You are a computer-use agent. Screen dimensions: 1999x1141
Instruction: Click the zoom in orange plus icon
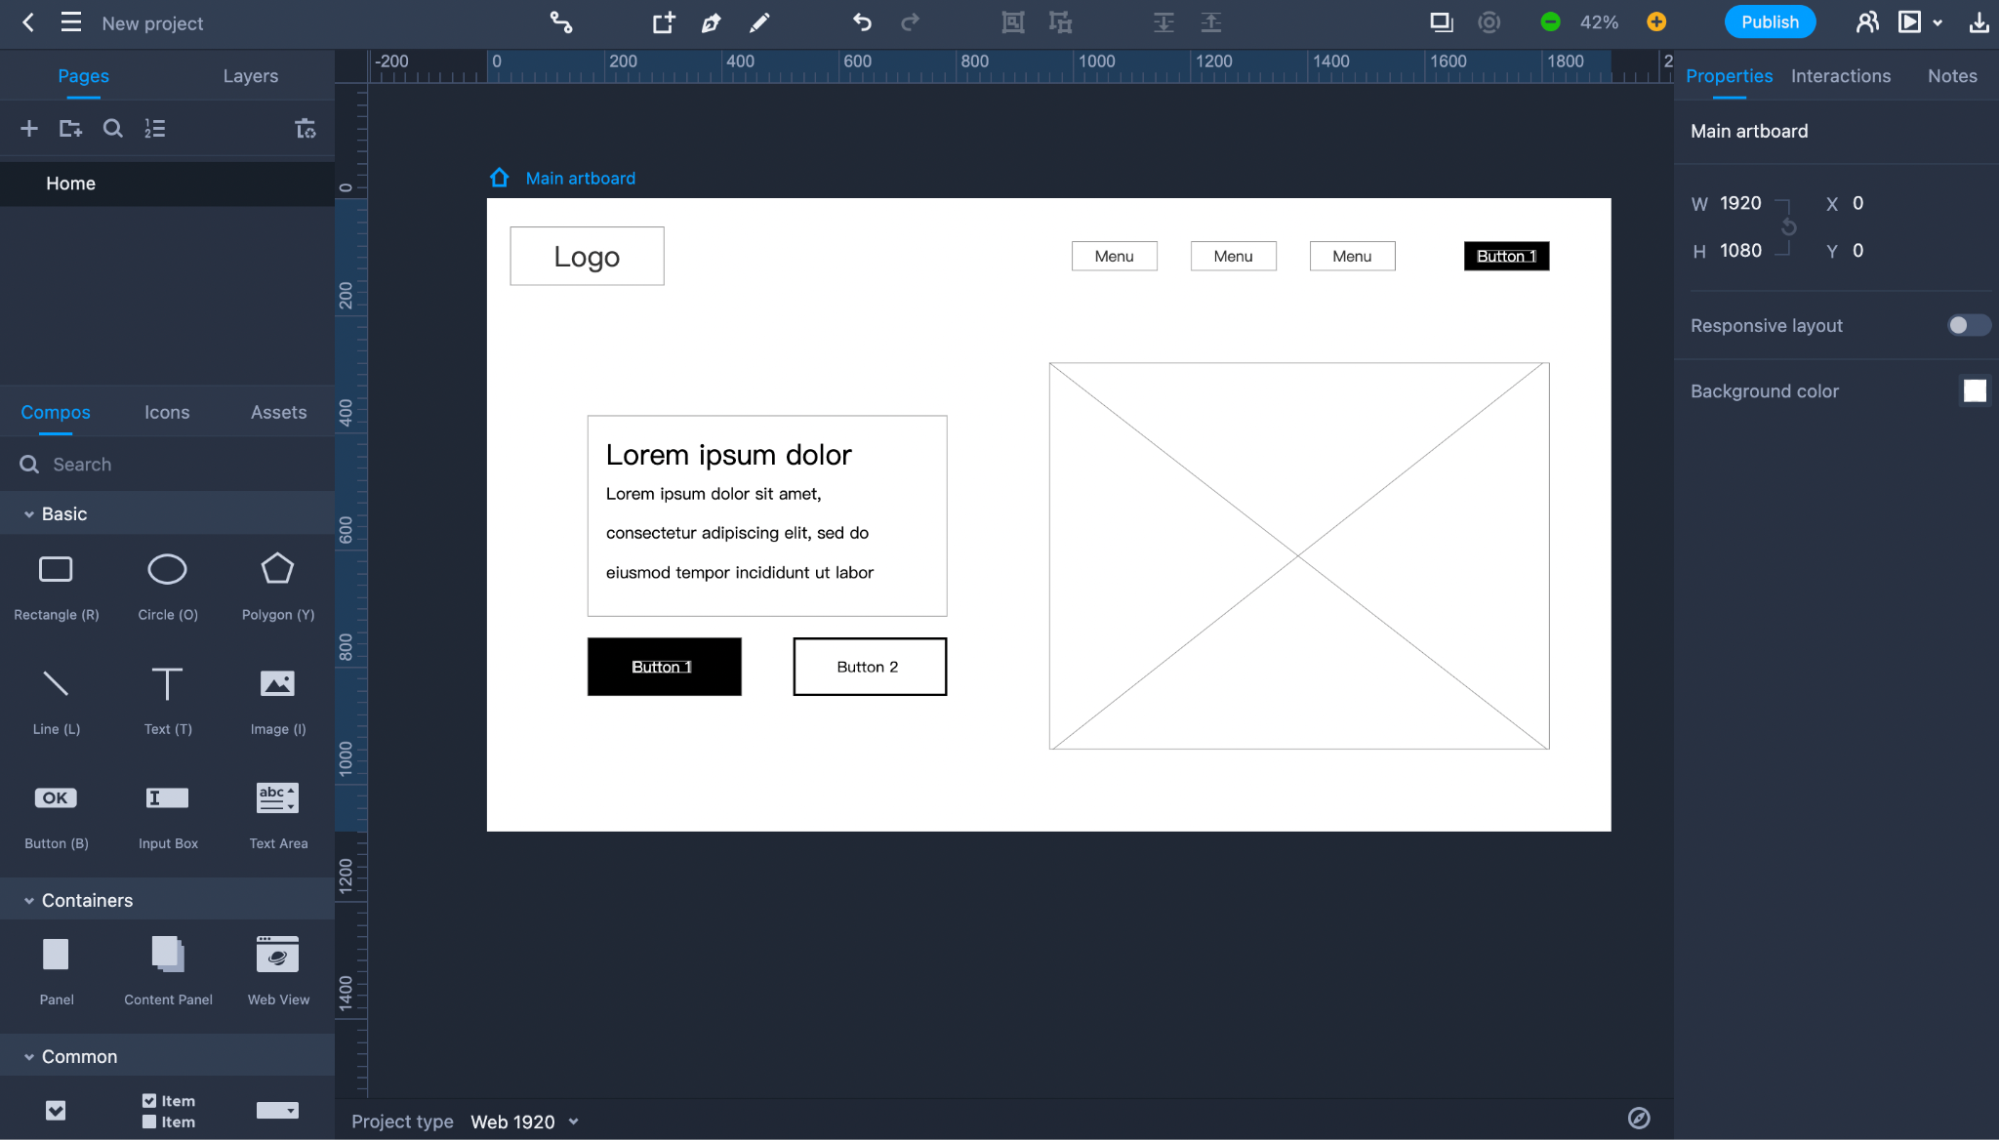coord(1657,22)
